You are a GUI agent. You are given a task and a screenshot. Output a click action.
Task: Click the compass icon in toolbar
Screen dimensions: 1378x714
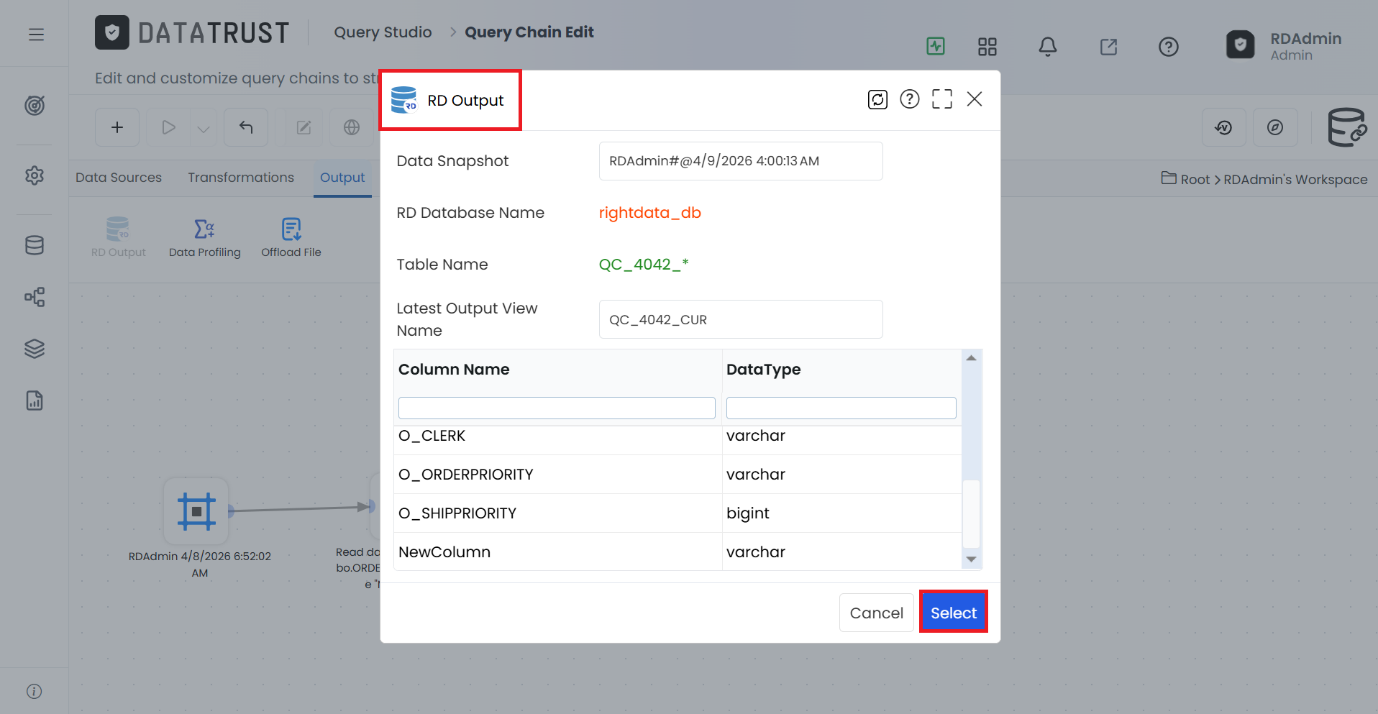tap(1275, 127)
